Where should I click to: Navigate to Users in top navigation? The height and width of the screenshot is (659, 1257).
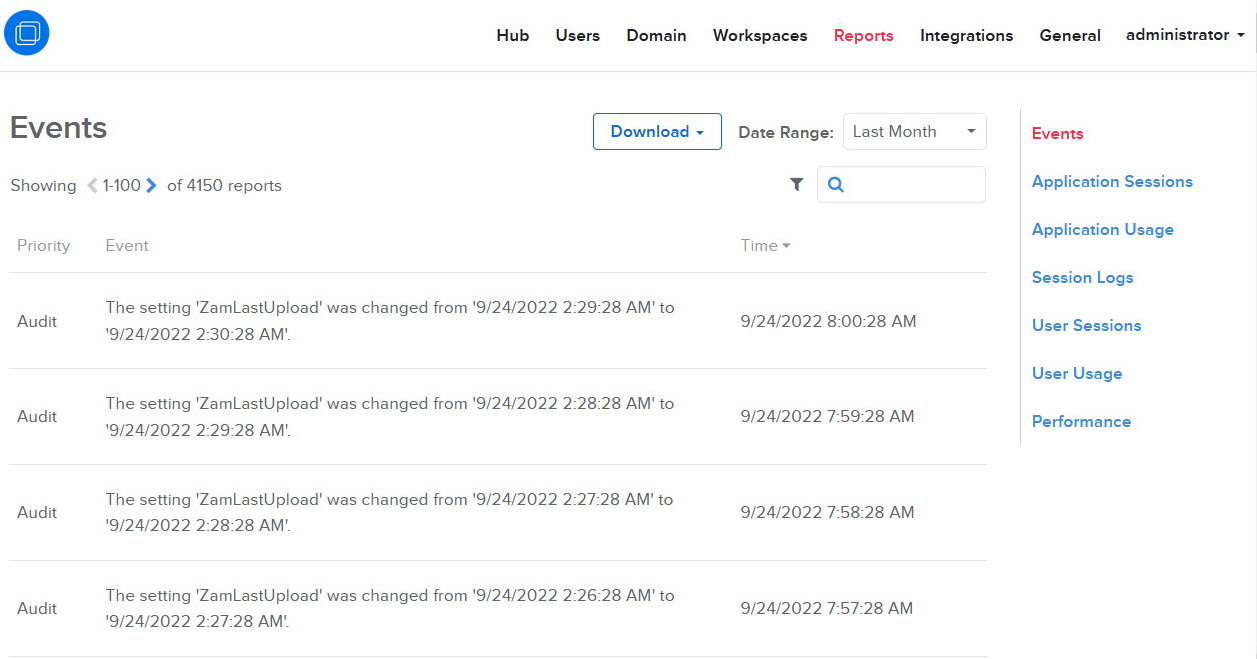point(577,36)
